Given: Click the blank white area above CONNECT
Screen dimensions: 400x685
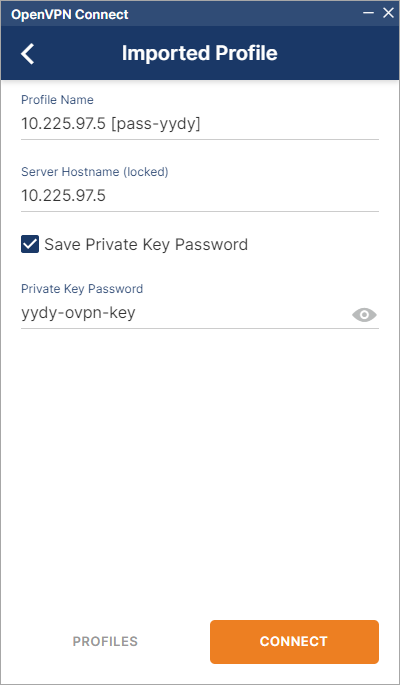Looking at the screenshot, I should coord(200,472).
